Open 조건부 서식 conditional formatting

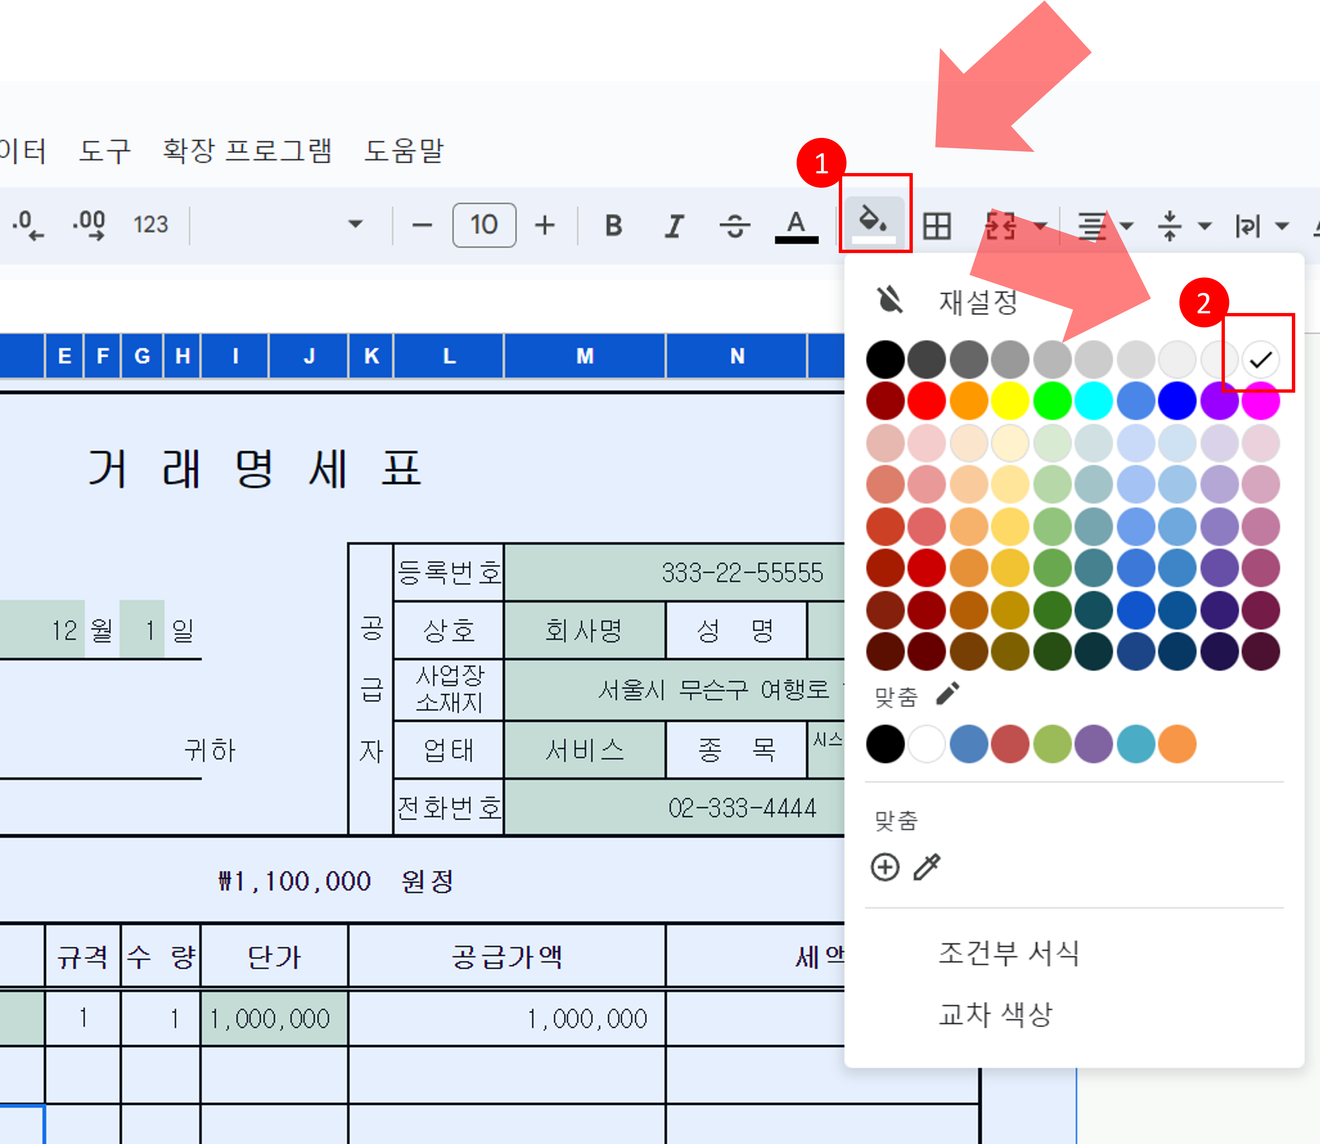(1008, 953)
